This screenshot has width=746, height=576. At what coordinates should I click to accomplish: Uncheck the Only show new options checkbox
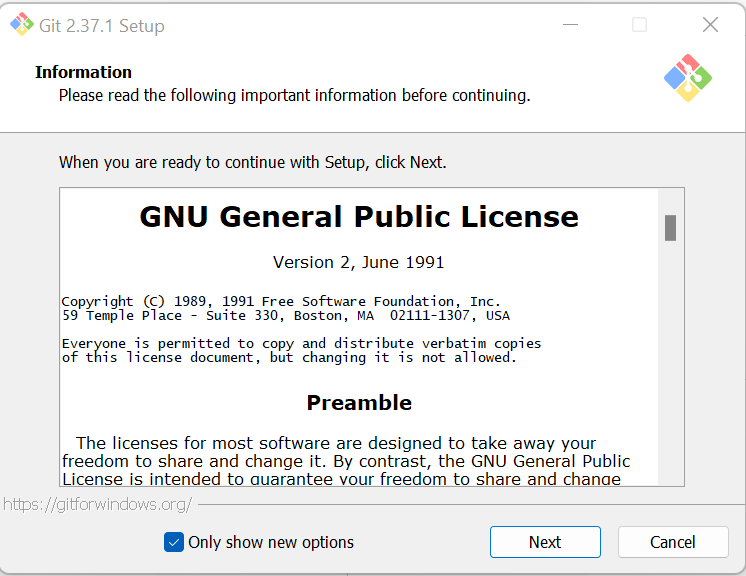click(174, 542)
